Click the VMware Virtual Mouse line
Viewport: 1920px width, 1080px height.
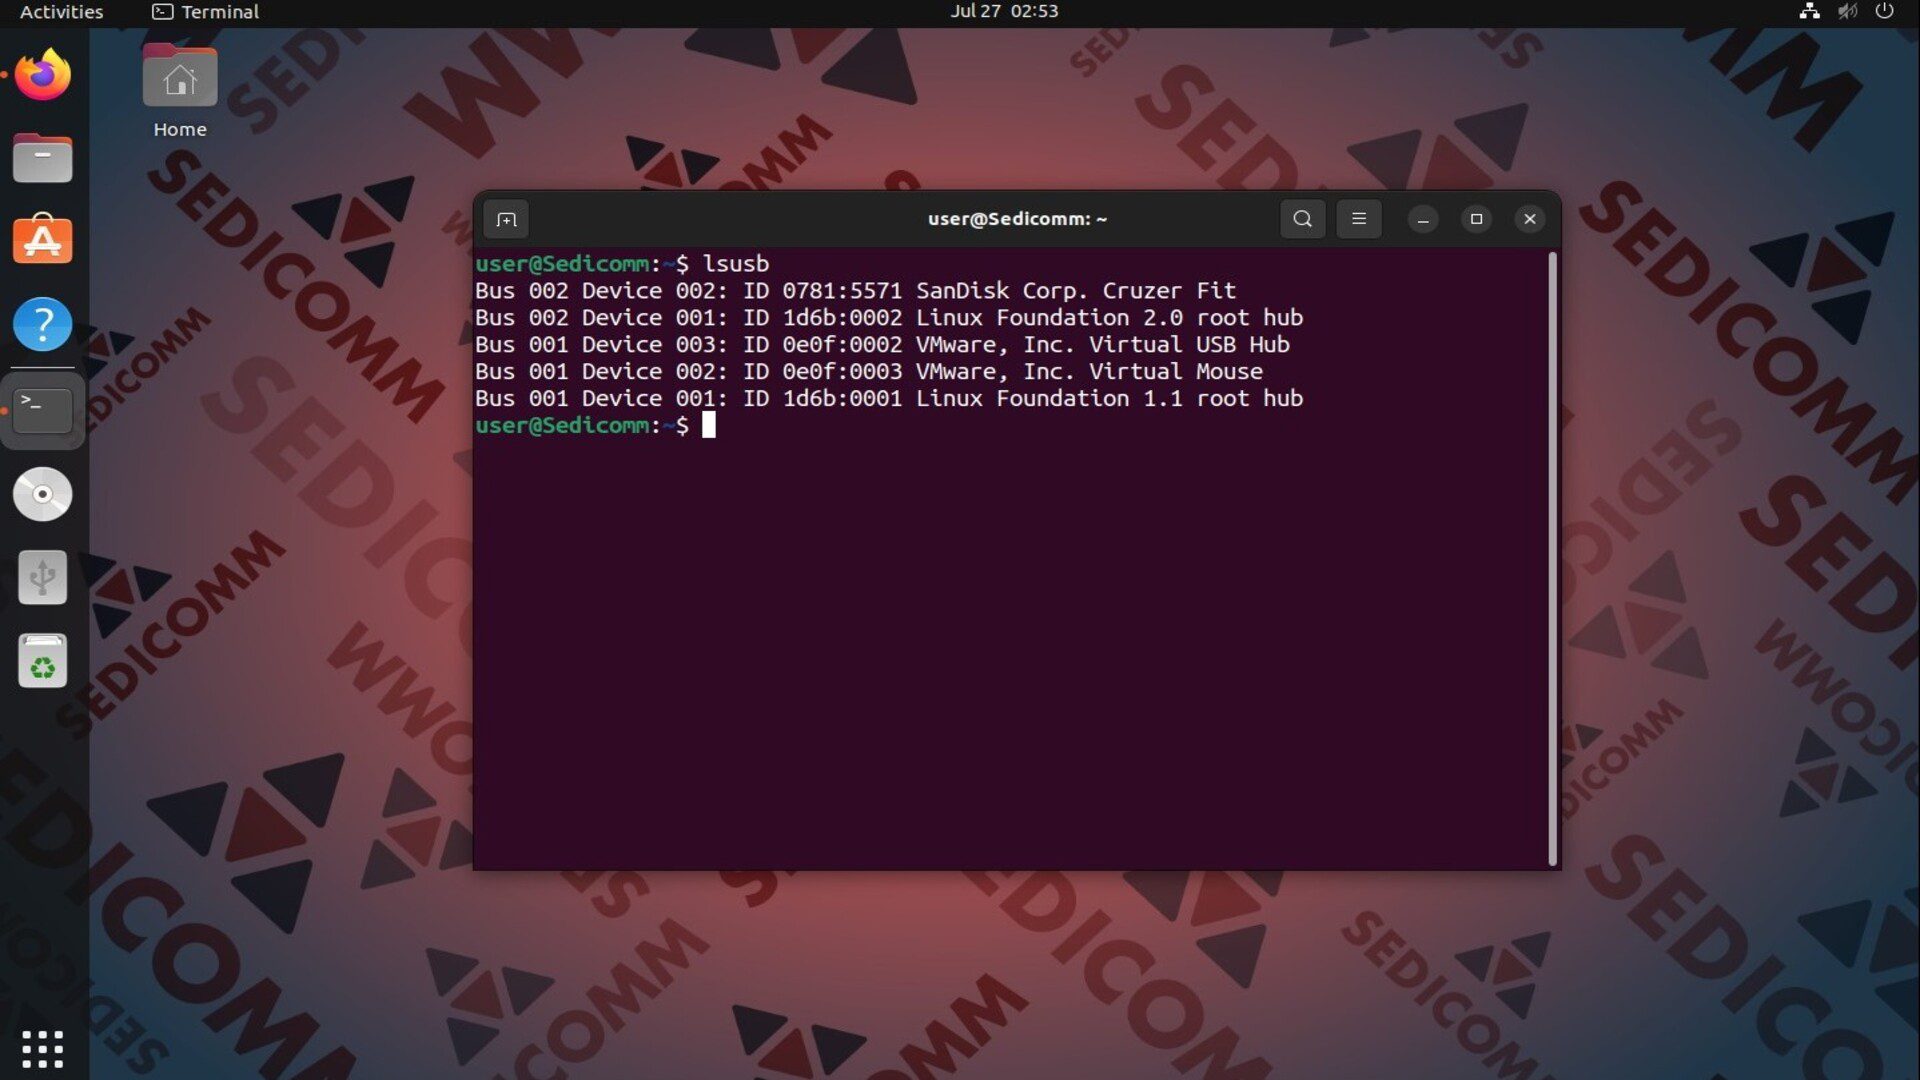(869, 371)
